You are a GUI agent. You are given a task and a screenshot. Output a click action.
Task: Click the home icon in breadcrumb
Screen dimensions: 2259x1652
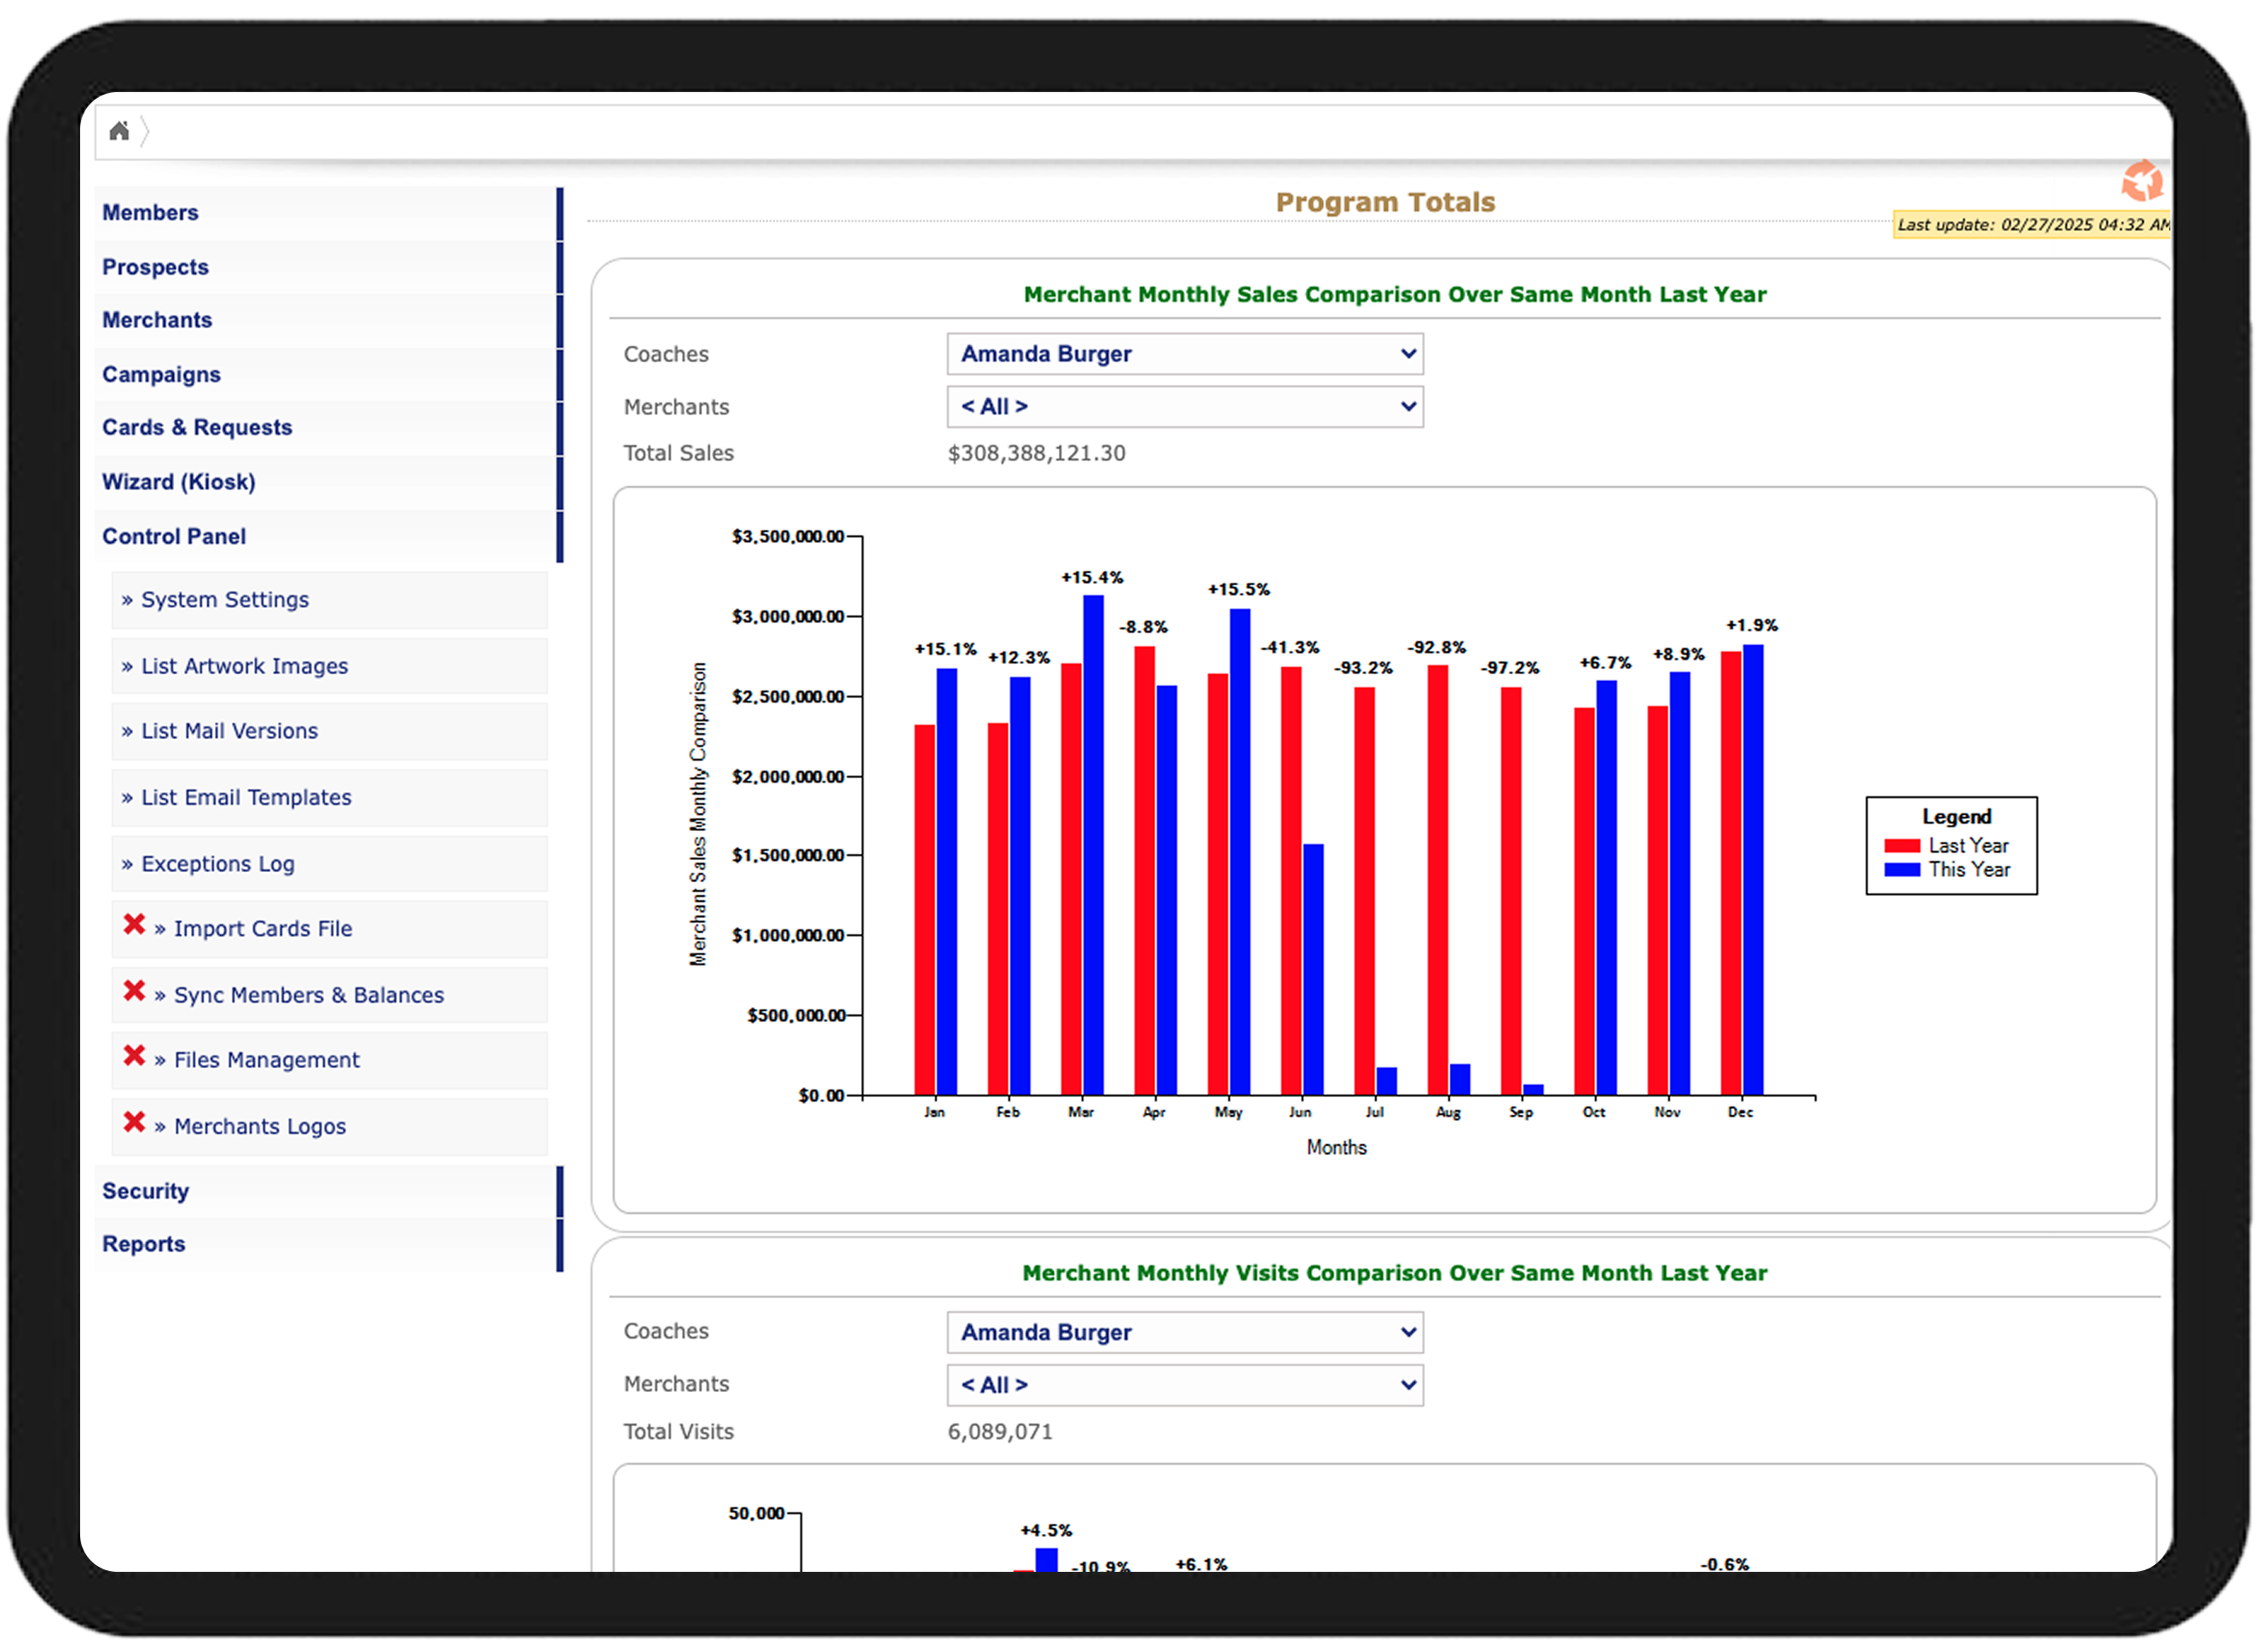click(x=119, y=131)
